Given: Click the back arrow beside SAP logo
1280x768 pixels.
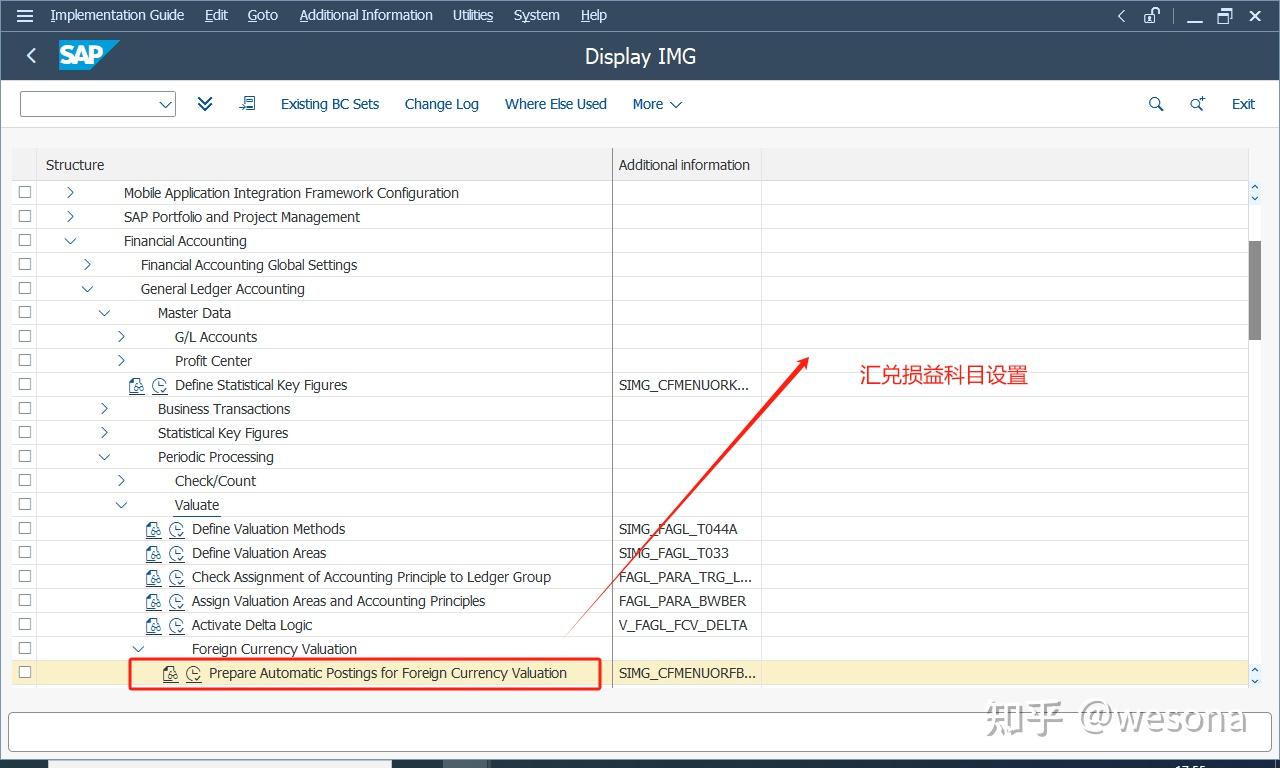Looking at the screenshot, I should (x=31, y=56).
